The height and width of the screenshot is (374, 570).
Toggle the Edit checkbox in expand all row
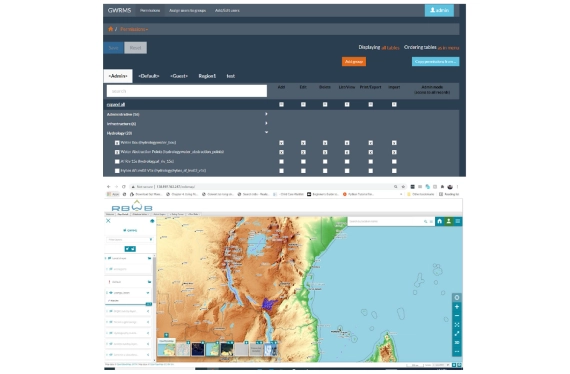pos(303,104)
